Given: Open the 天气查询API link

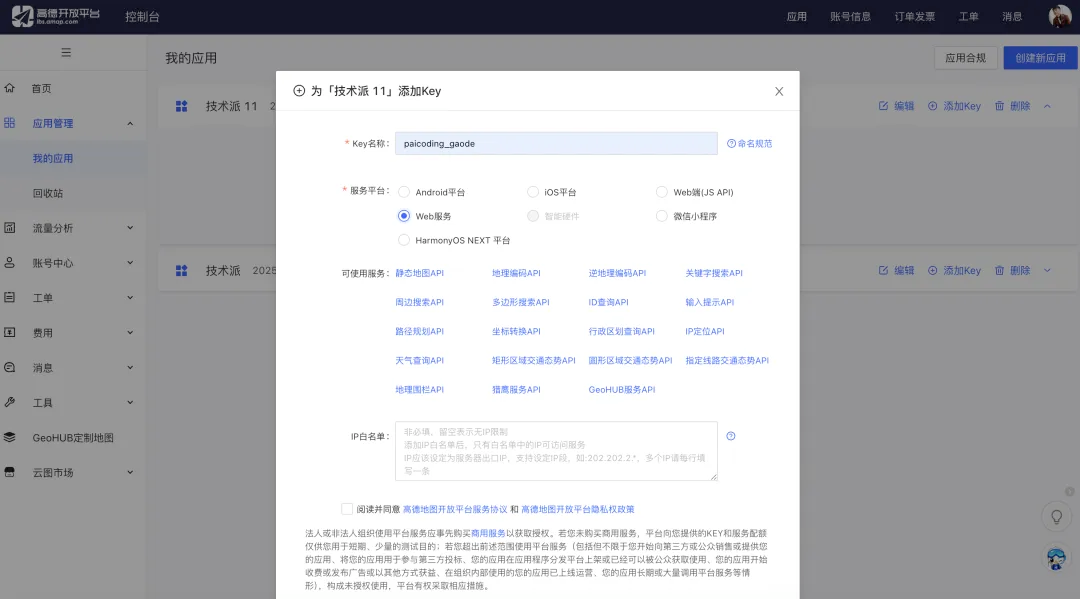Looking at the screenshot, I should (419, 361).
